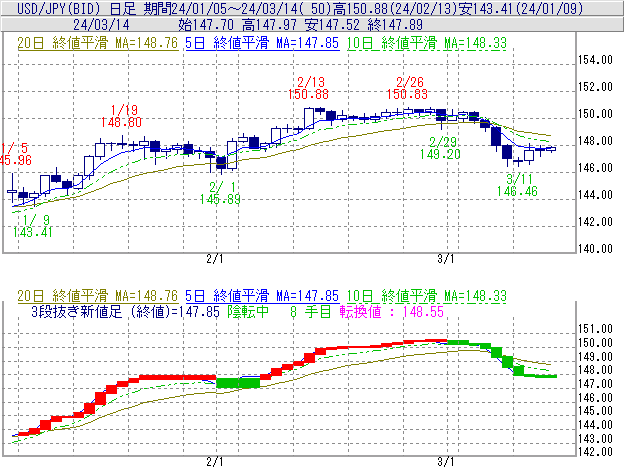Click the 始147.70 open value
The height and width of the screenshot is (475, 624).
tap(206, 25)
